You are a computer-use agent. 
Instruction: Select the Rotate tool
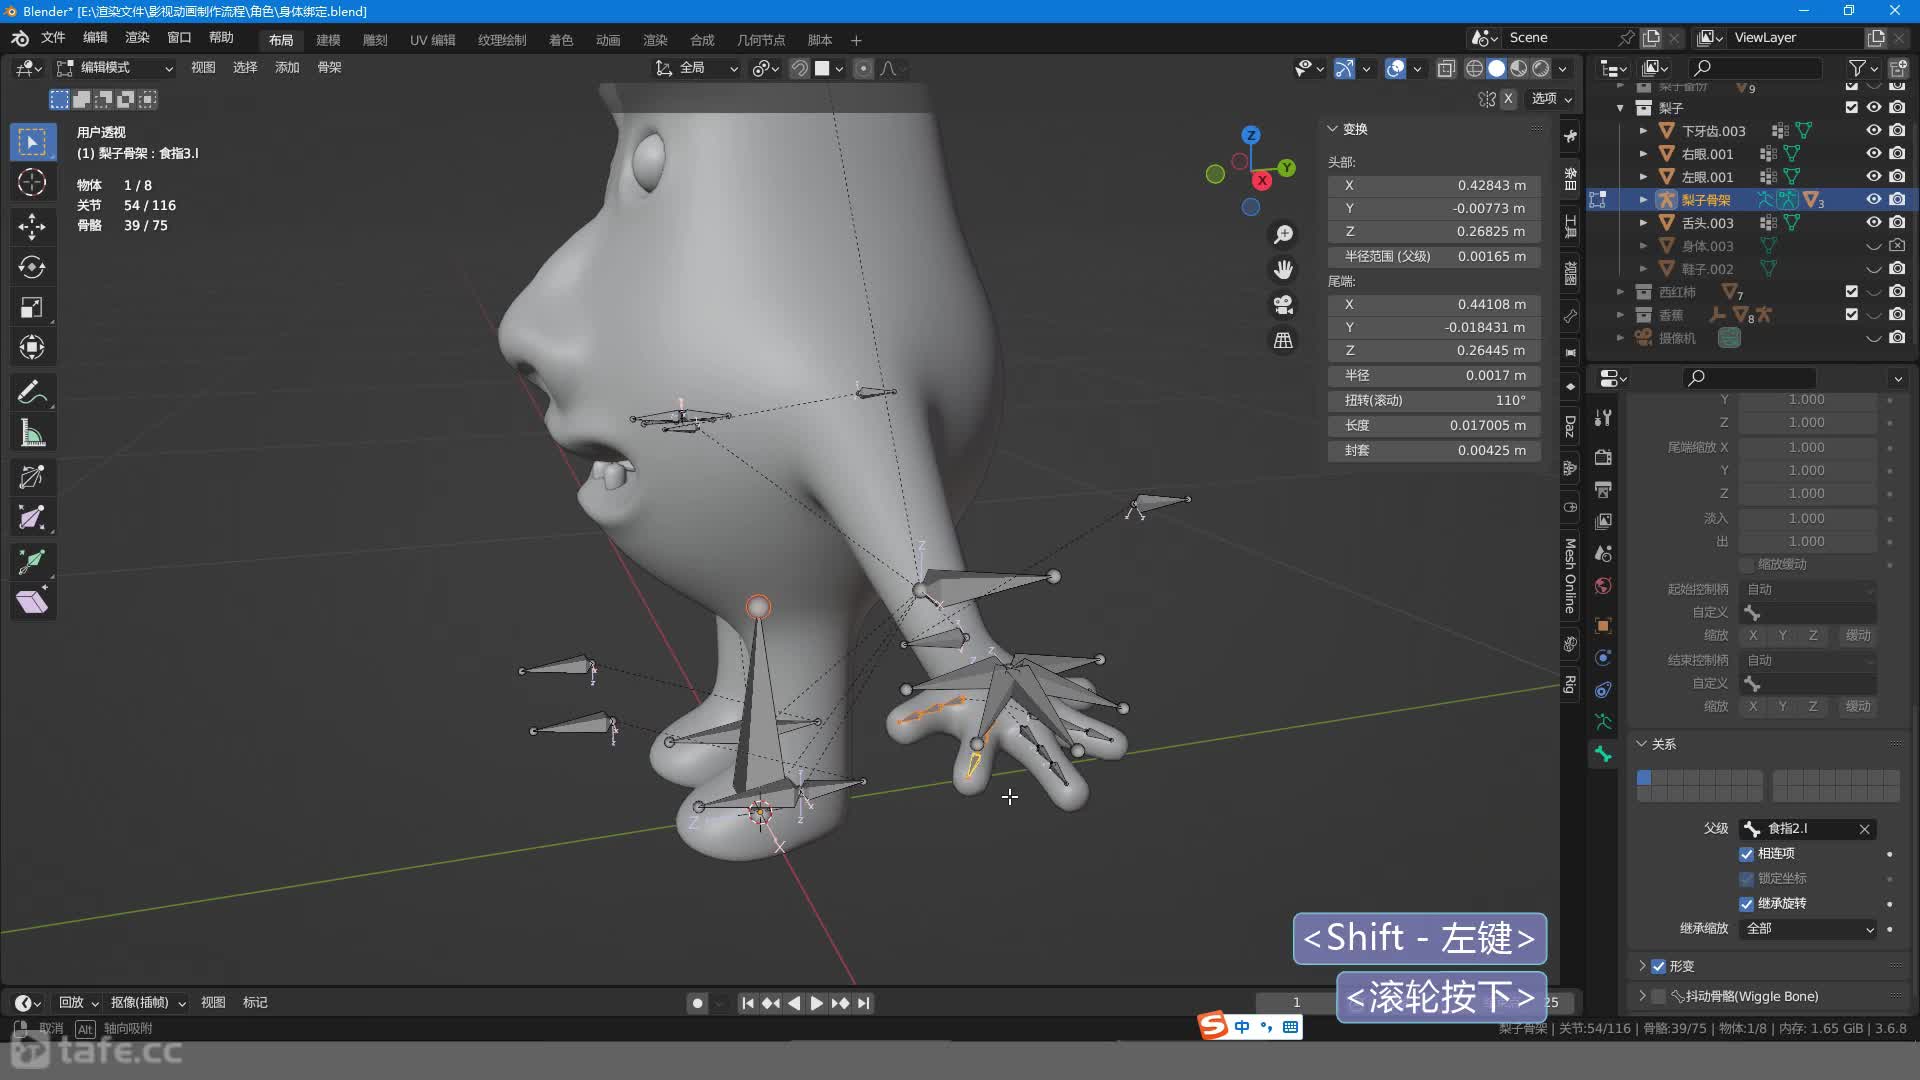32,267
